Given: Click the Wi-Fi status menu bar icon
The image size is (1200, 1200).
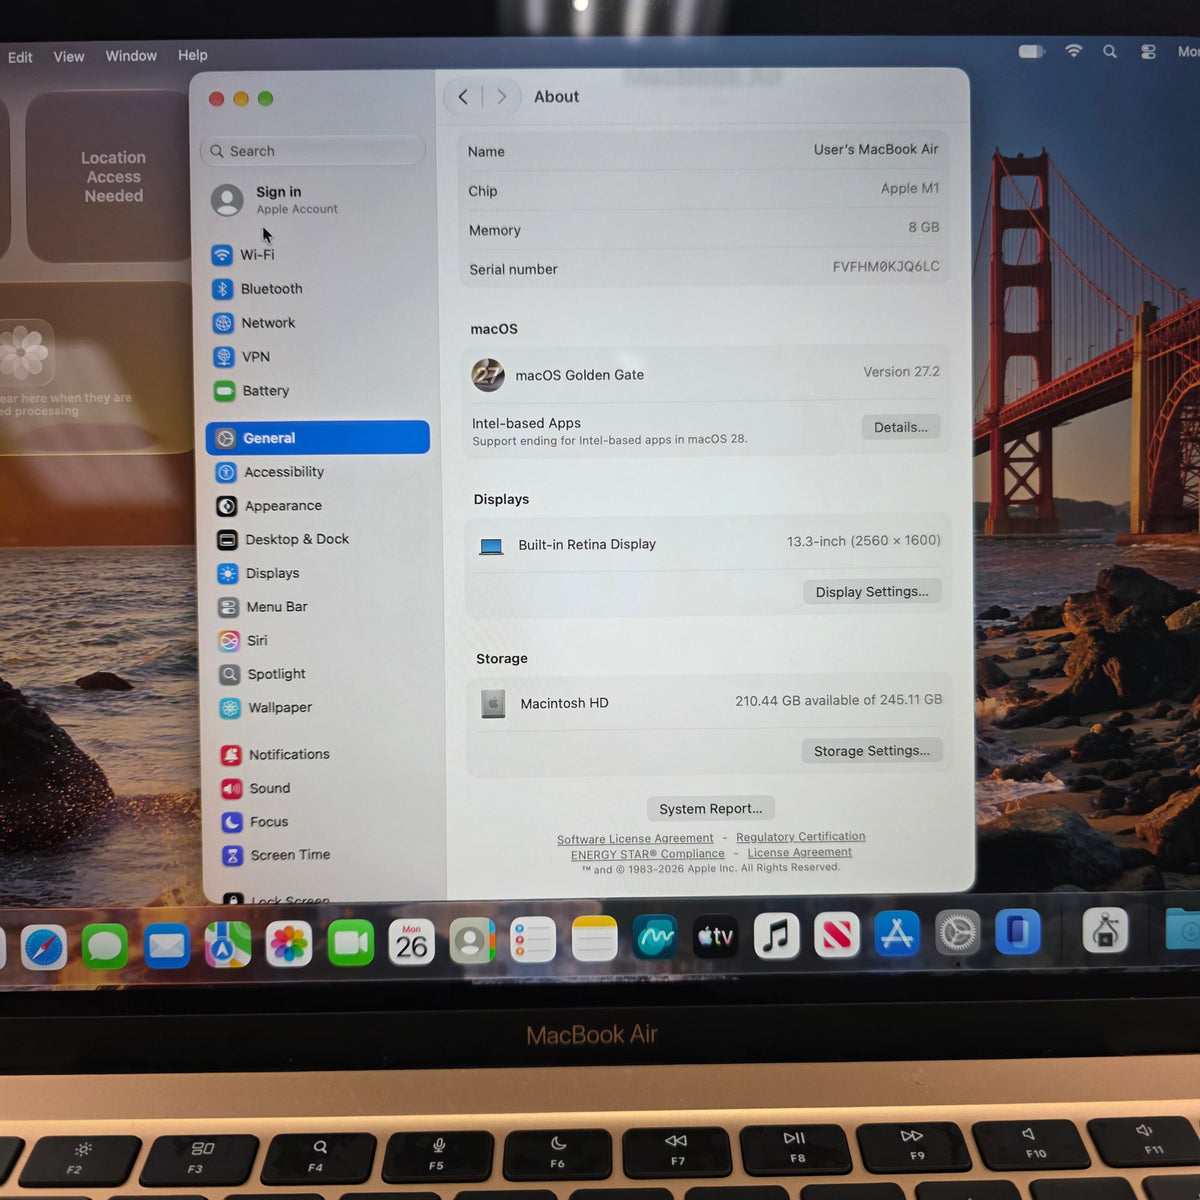Looking at the screenshot, I should (1074, 51).
